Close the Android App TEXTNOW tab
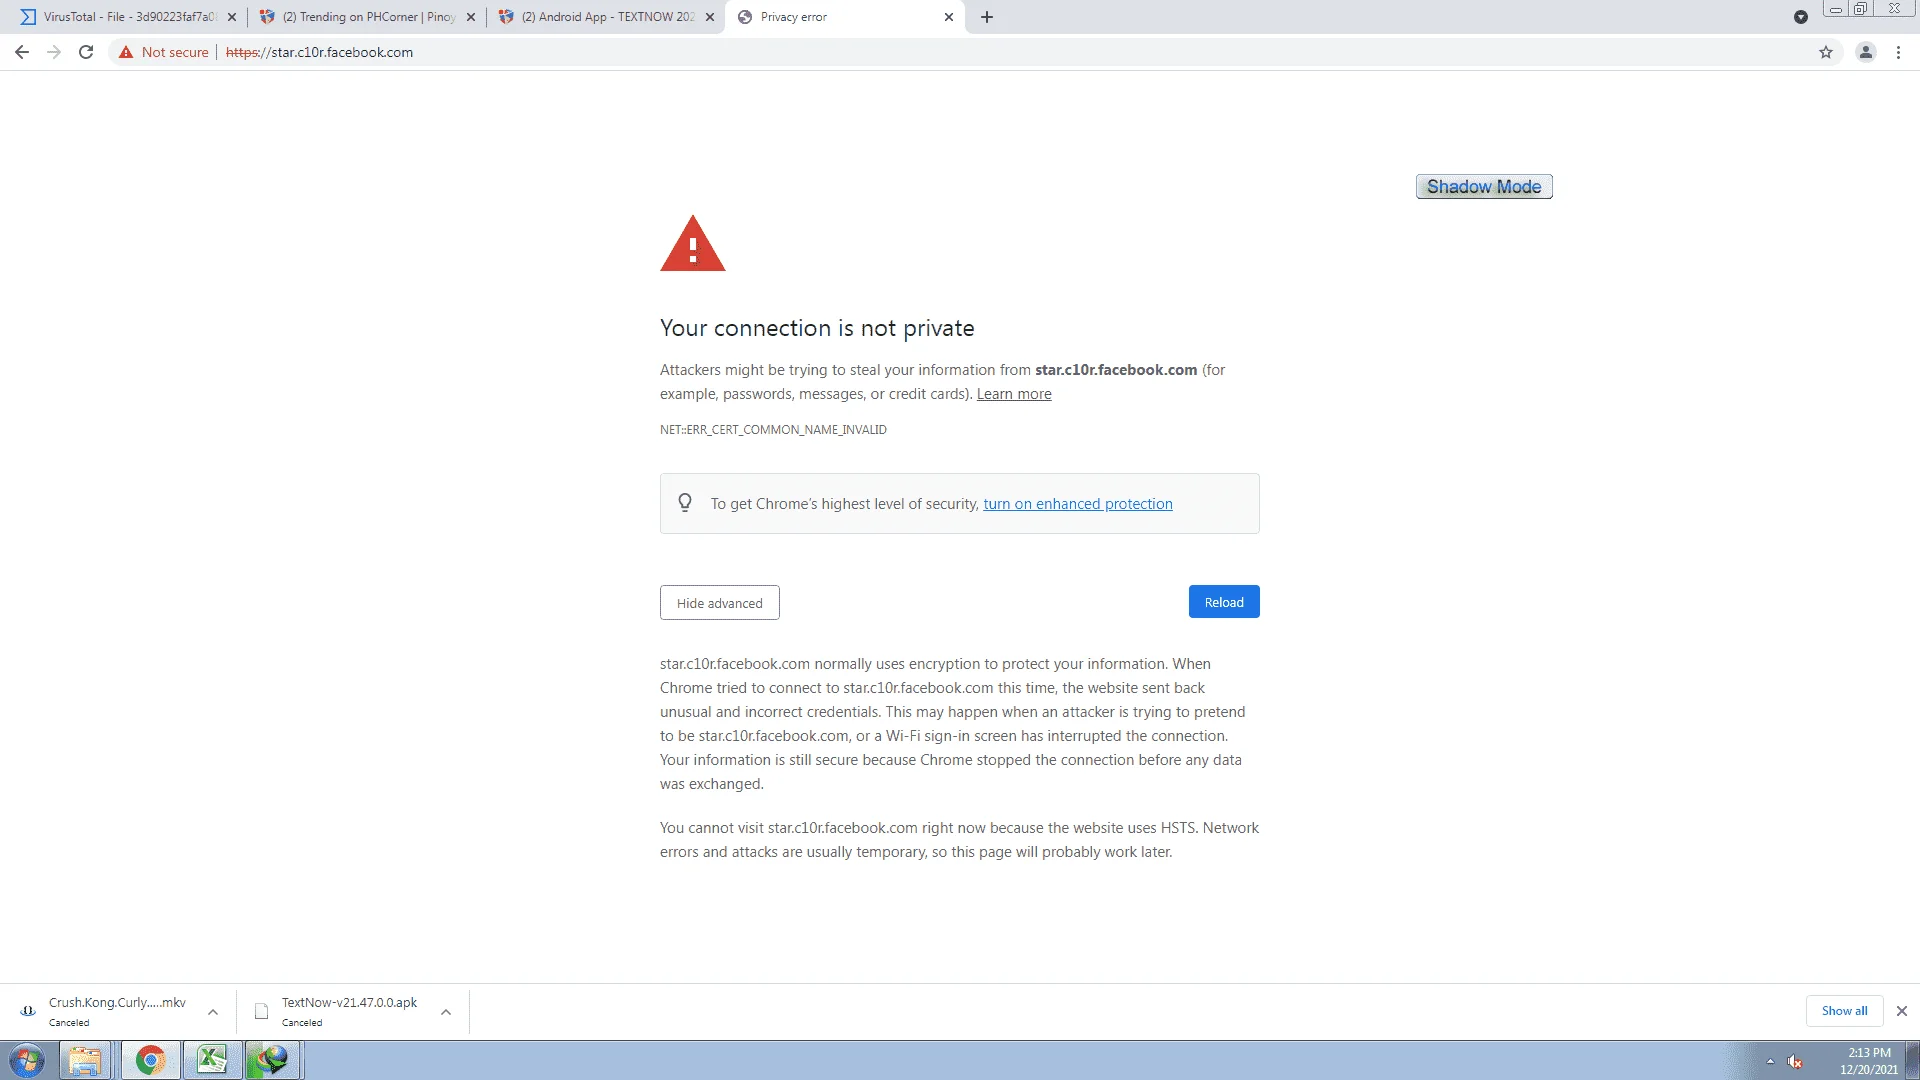Screen dimensions: 1920x1080 coord(710,17)
